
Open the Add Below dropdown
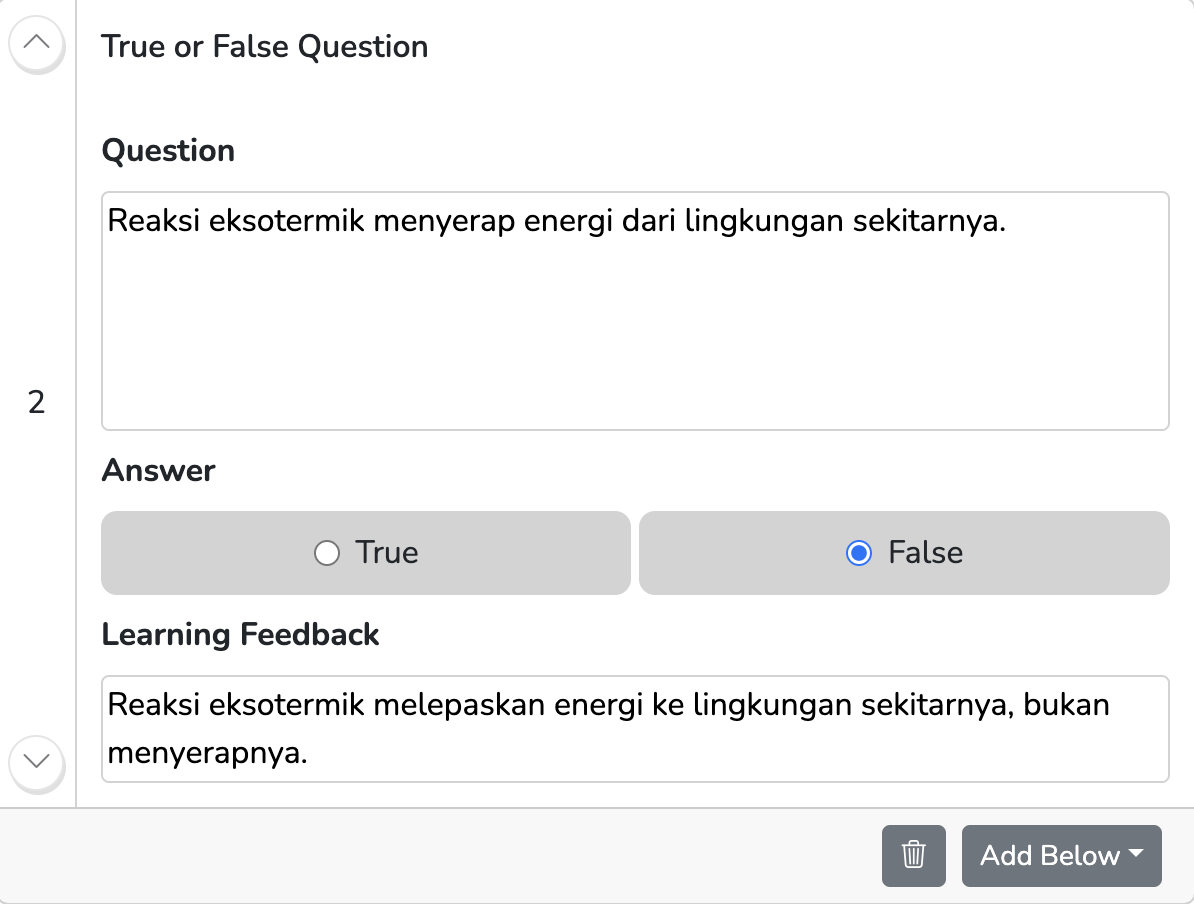coord(1050,855)
